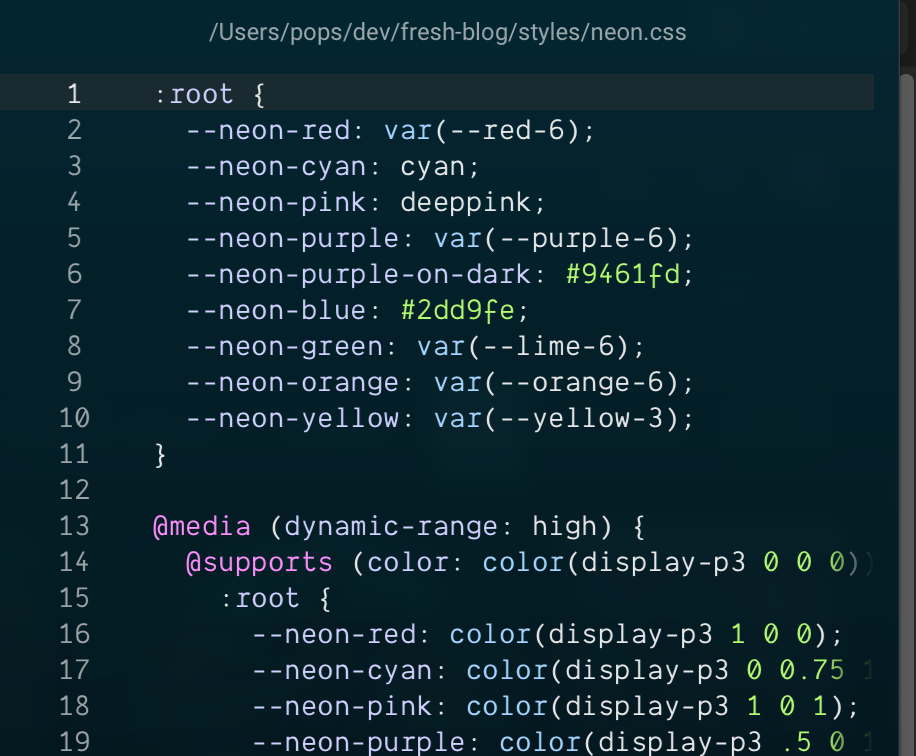Click the closing brace on line 11

pyautogui.click(x=160, y=454)
